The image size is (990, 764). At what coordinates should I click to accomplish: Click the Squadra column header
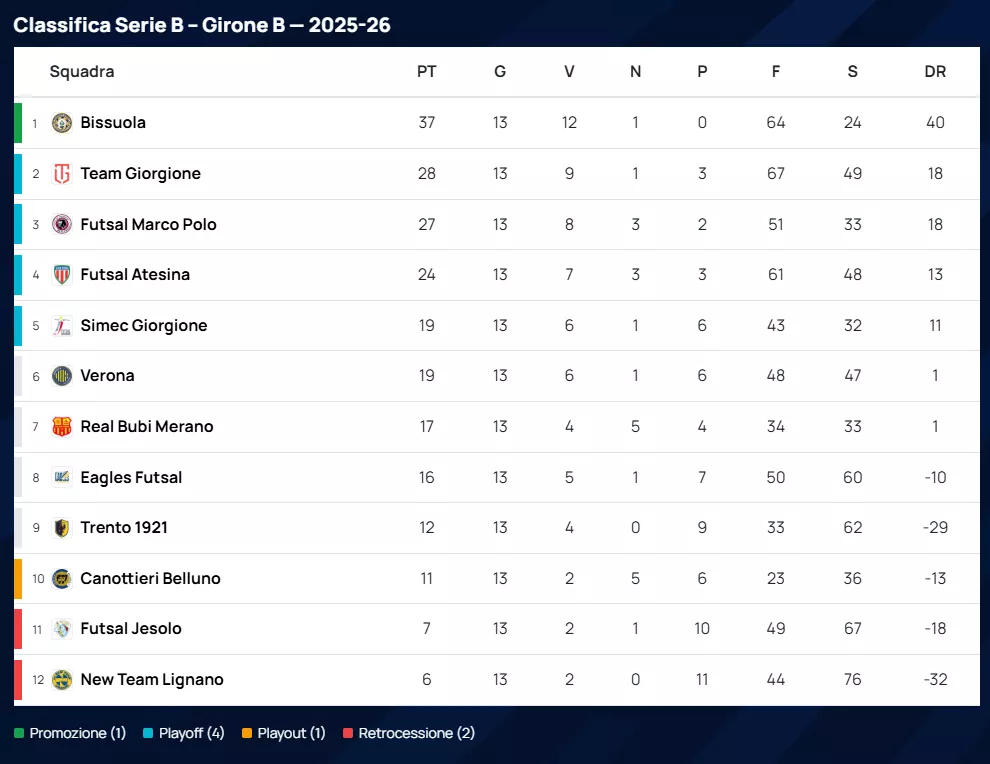coord(82,72)
